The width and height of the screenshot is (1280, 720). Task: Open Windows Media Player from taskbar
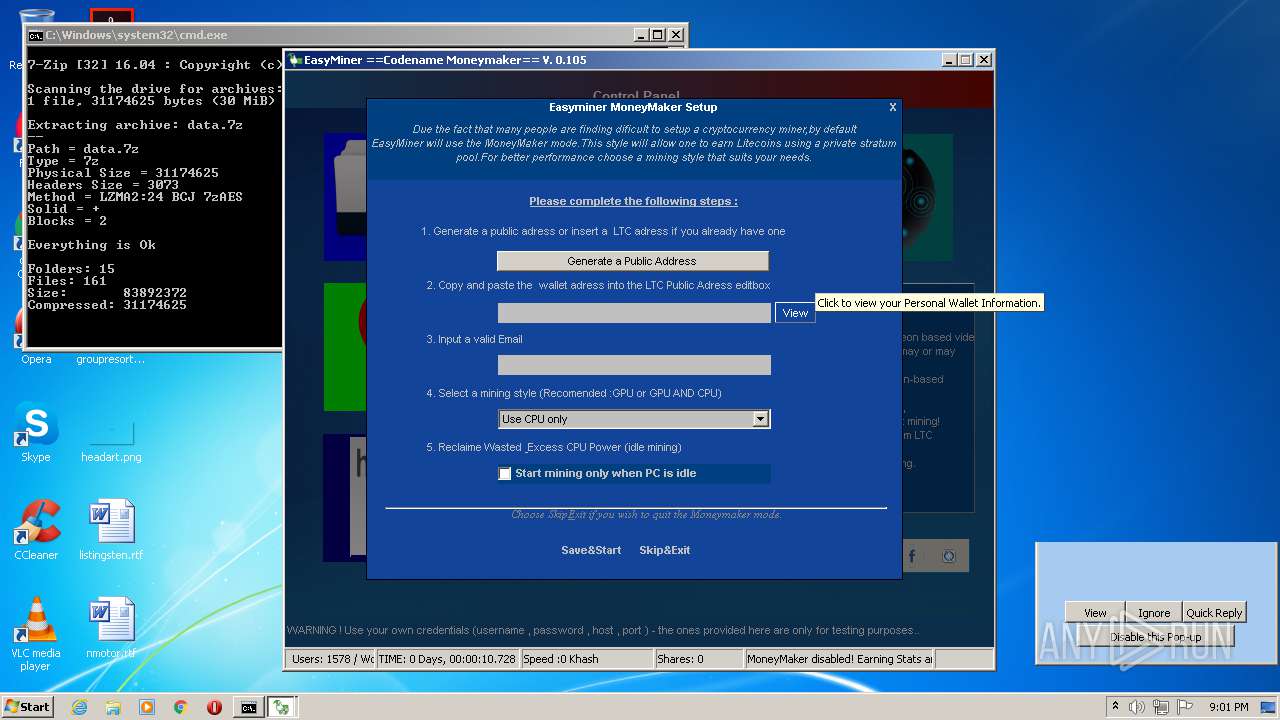pos(147,707)
